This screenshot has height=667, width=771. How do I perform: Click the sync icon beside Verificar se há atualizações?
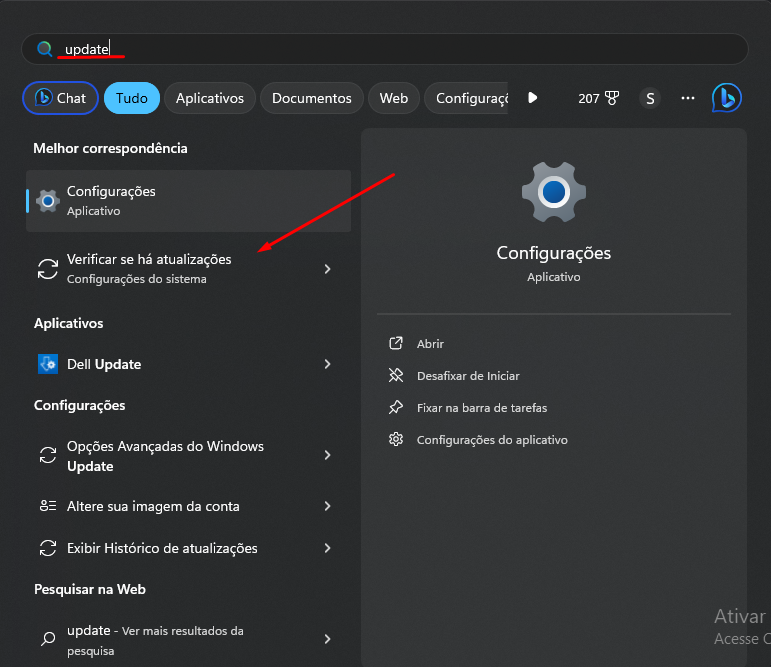(47, 269)
